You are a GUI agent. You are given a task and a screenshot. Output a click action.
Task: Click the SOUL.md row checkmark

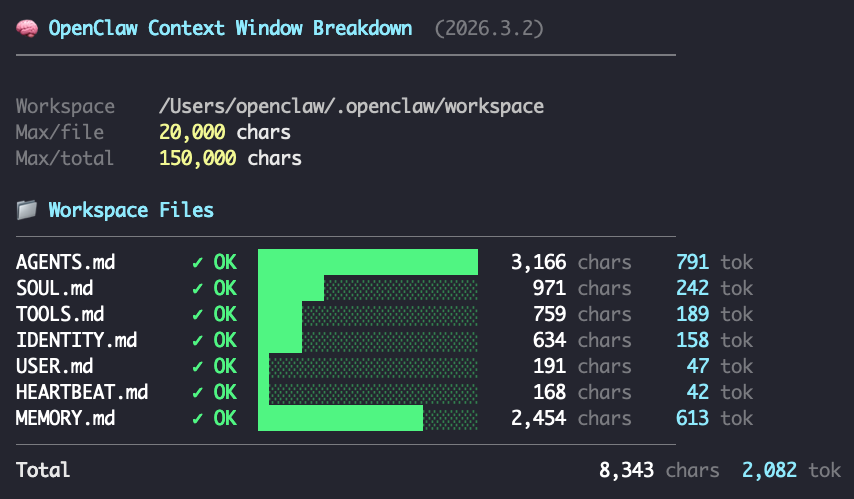pos(197,289)
